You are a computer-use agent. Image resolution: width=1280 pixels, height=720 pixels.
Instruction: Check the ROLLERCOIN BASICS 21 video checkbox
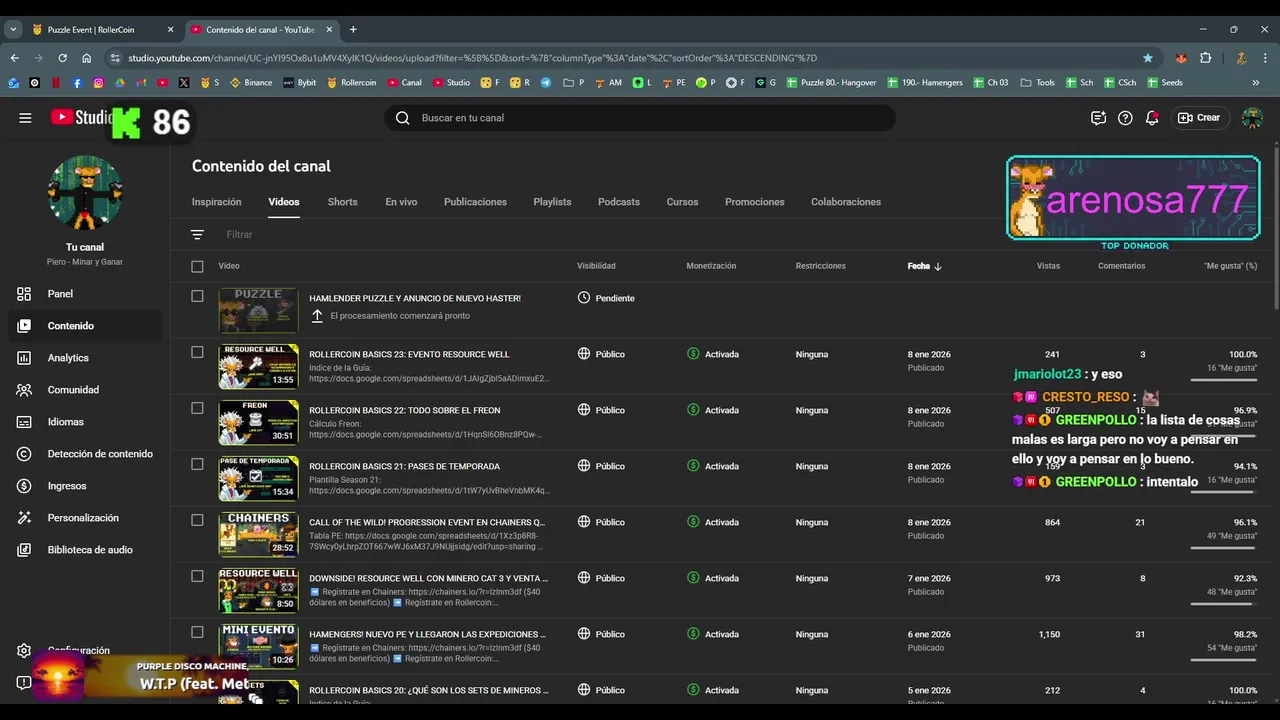(x=197, y=464)
